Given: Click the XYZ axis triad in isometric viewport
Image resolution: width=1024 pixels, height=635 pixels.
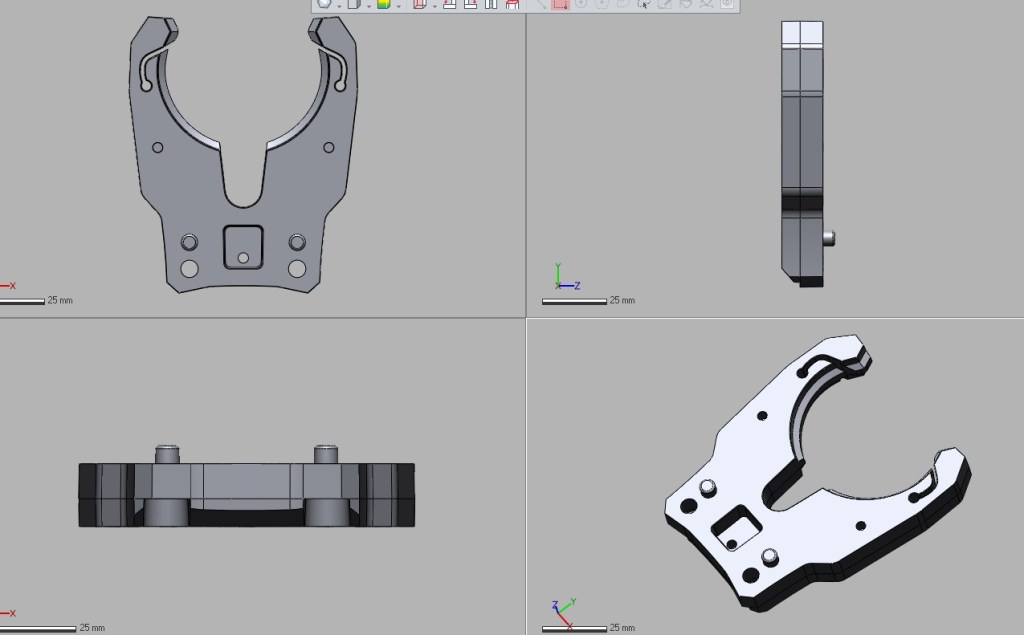Looking at the screenshot, I should (561, 608).
